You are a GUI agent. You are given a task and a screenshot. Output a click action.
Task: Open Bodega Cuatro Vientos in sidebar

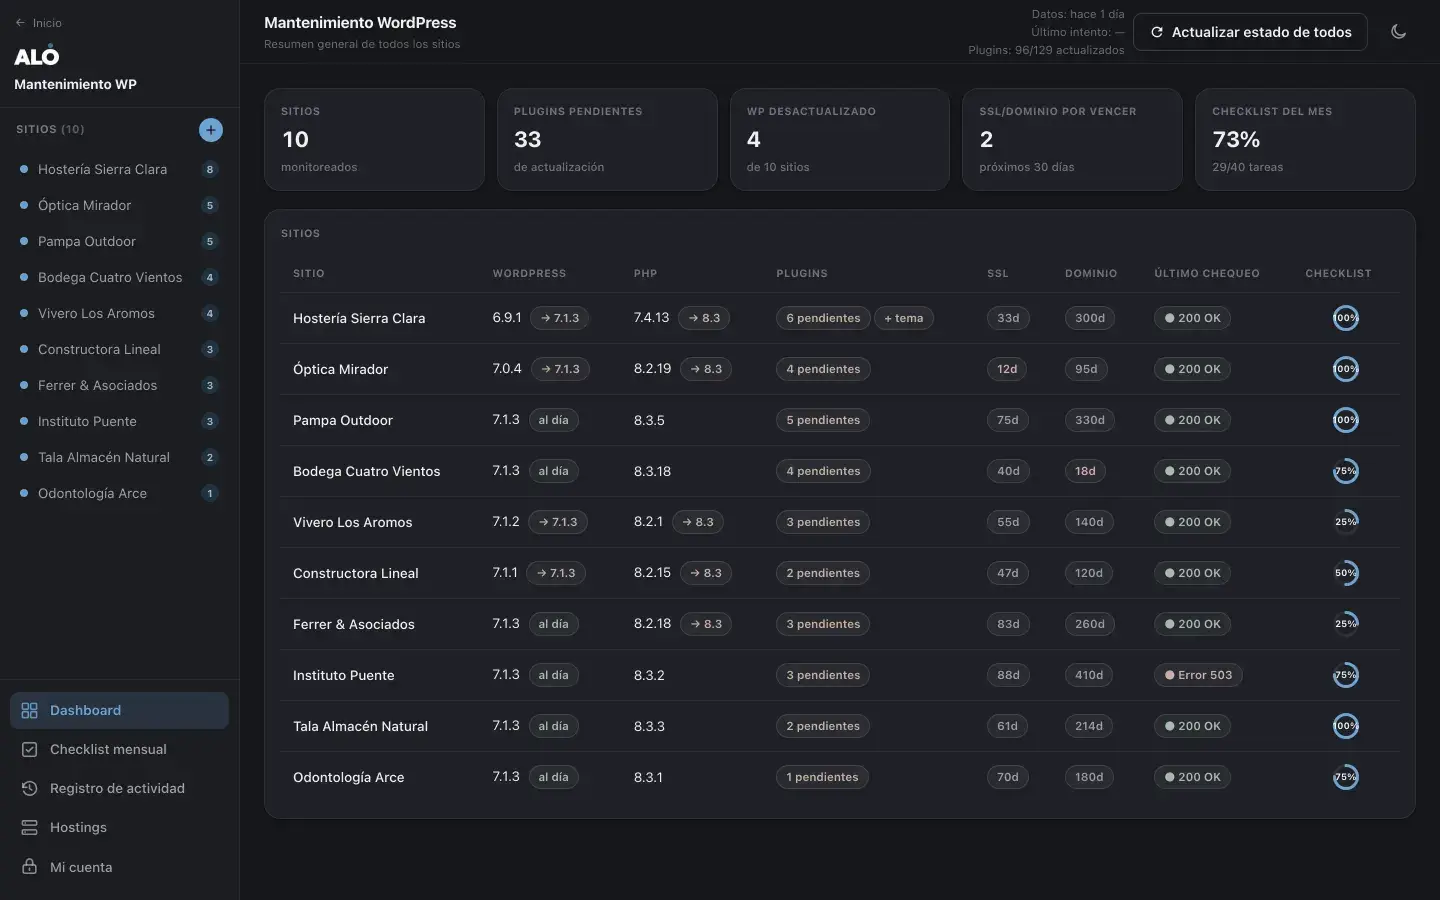[x=119, y=277]
